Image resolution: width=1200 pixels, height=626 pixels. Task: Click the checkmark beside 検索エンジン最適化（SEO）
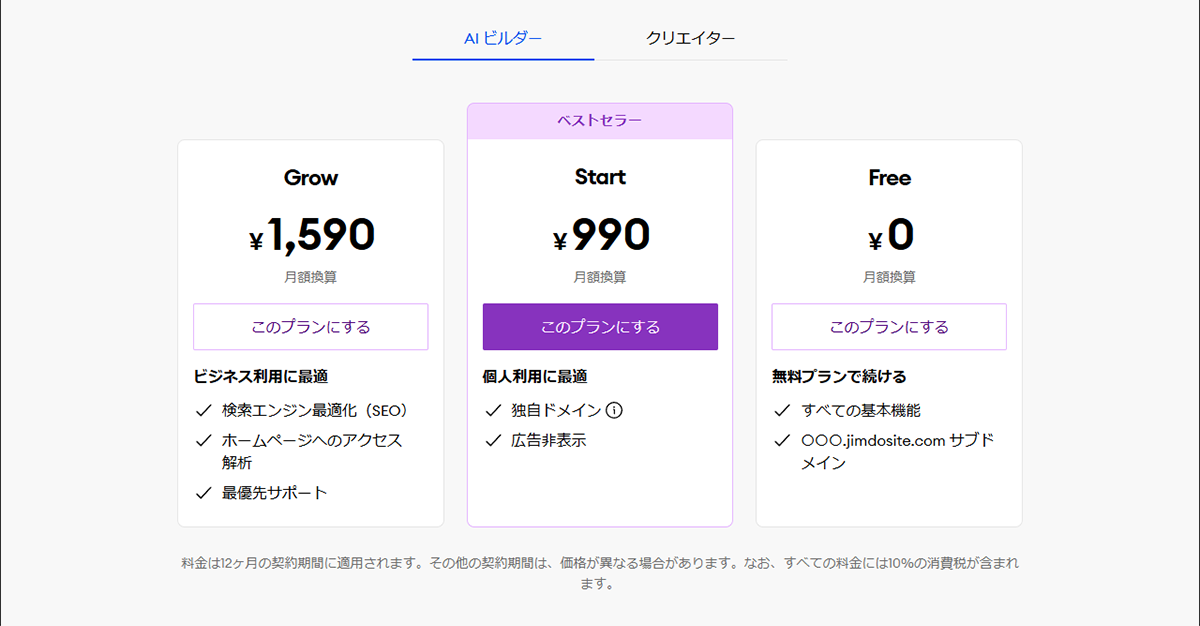click(201, 409)
